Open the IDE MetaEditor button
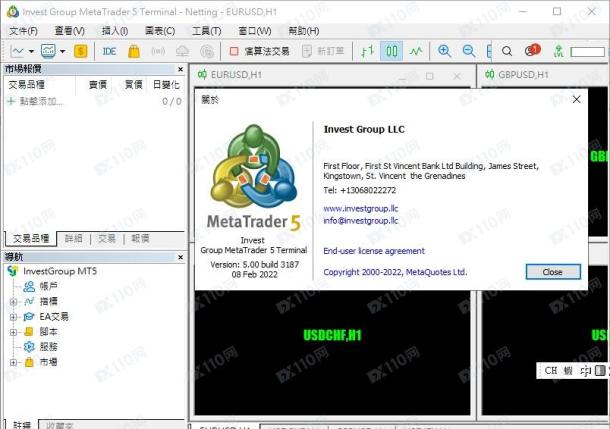 click(109, 51)
